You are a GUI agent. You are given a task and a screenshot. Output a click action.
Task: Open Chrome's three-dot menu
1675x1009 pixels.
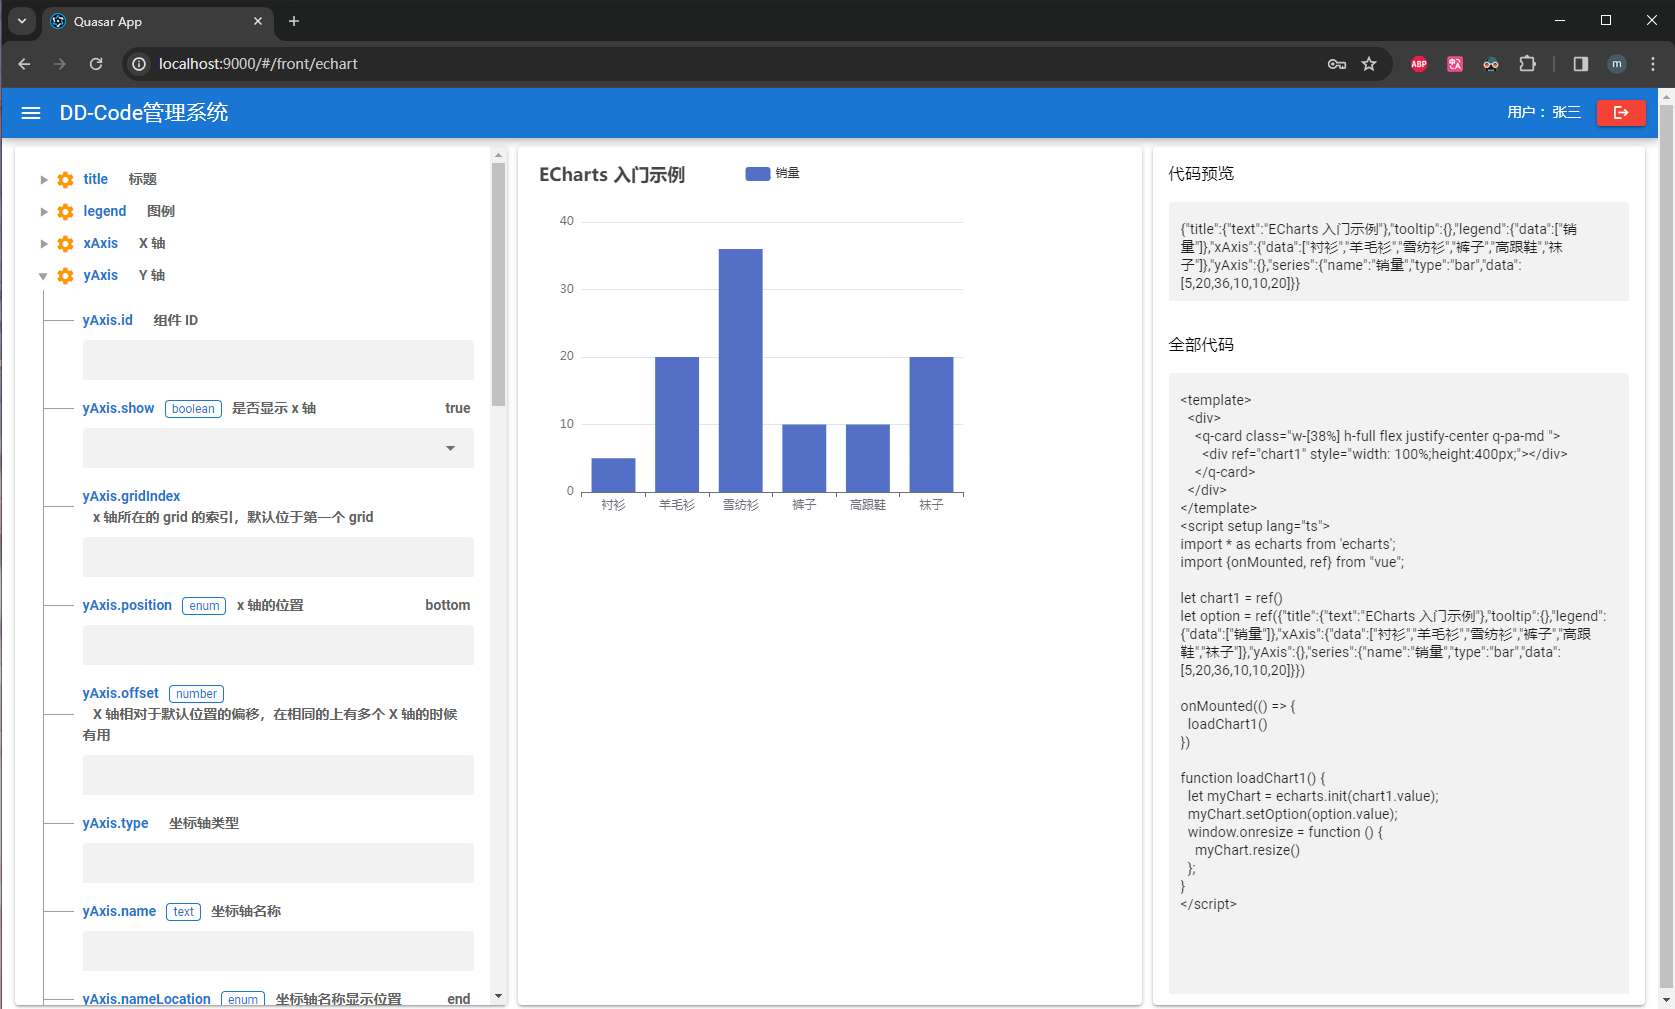[x=1653, y=64]
